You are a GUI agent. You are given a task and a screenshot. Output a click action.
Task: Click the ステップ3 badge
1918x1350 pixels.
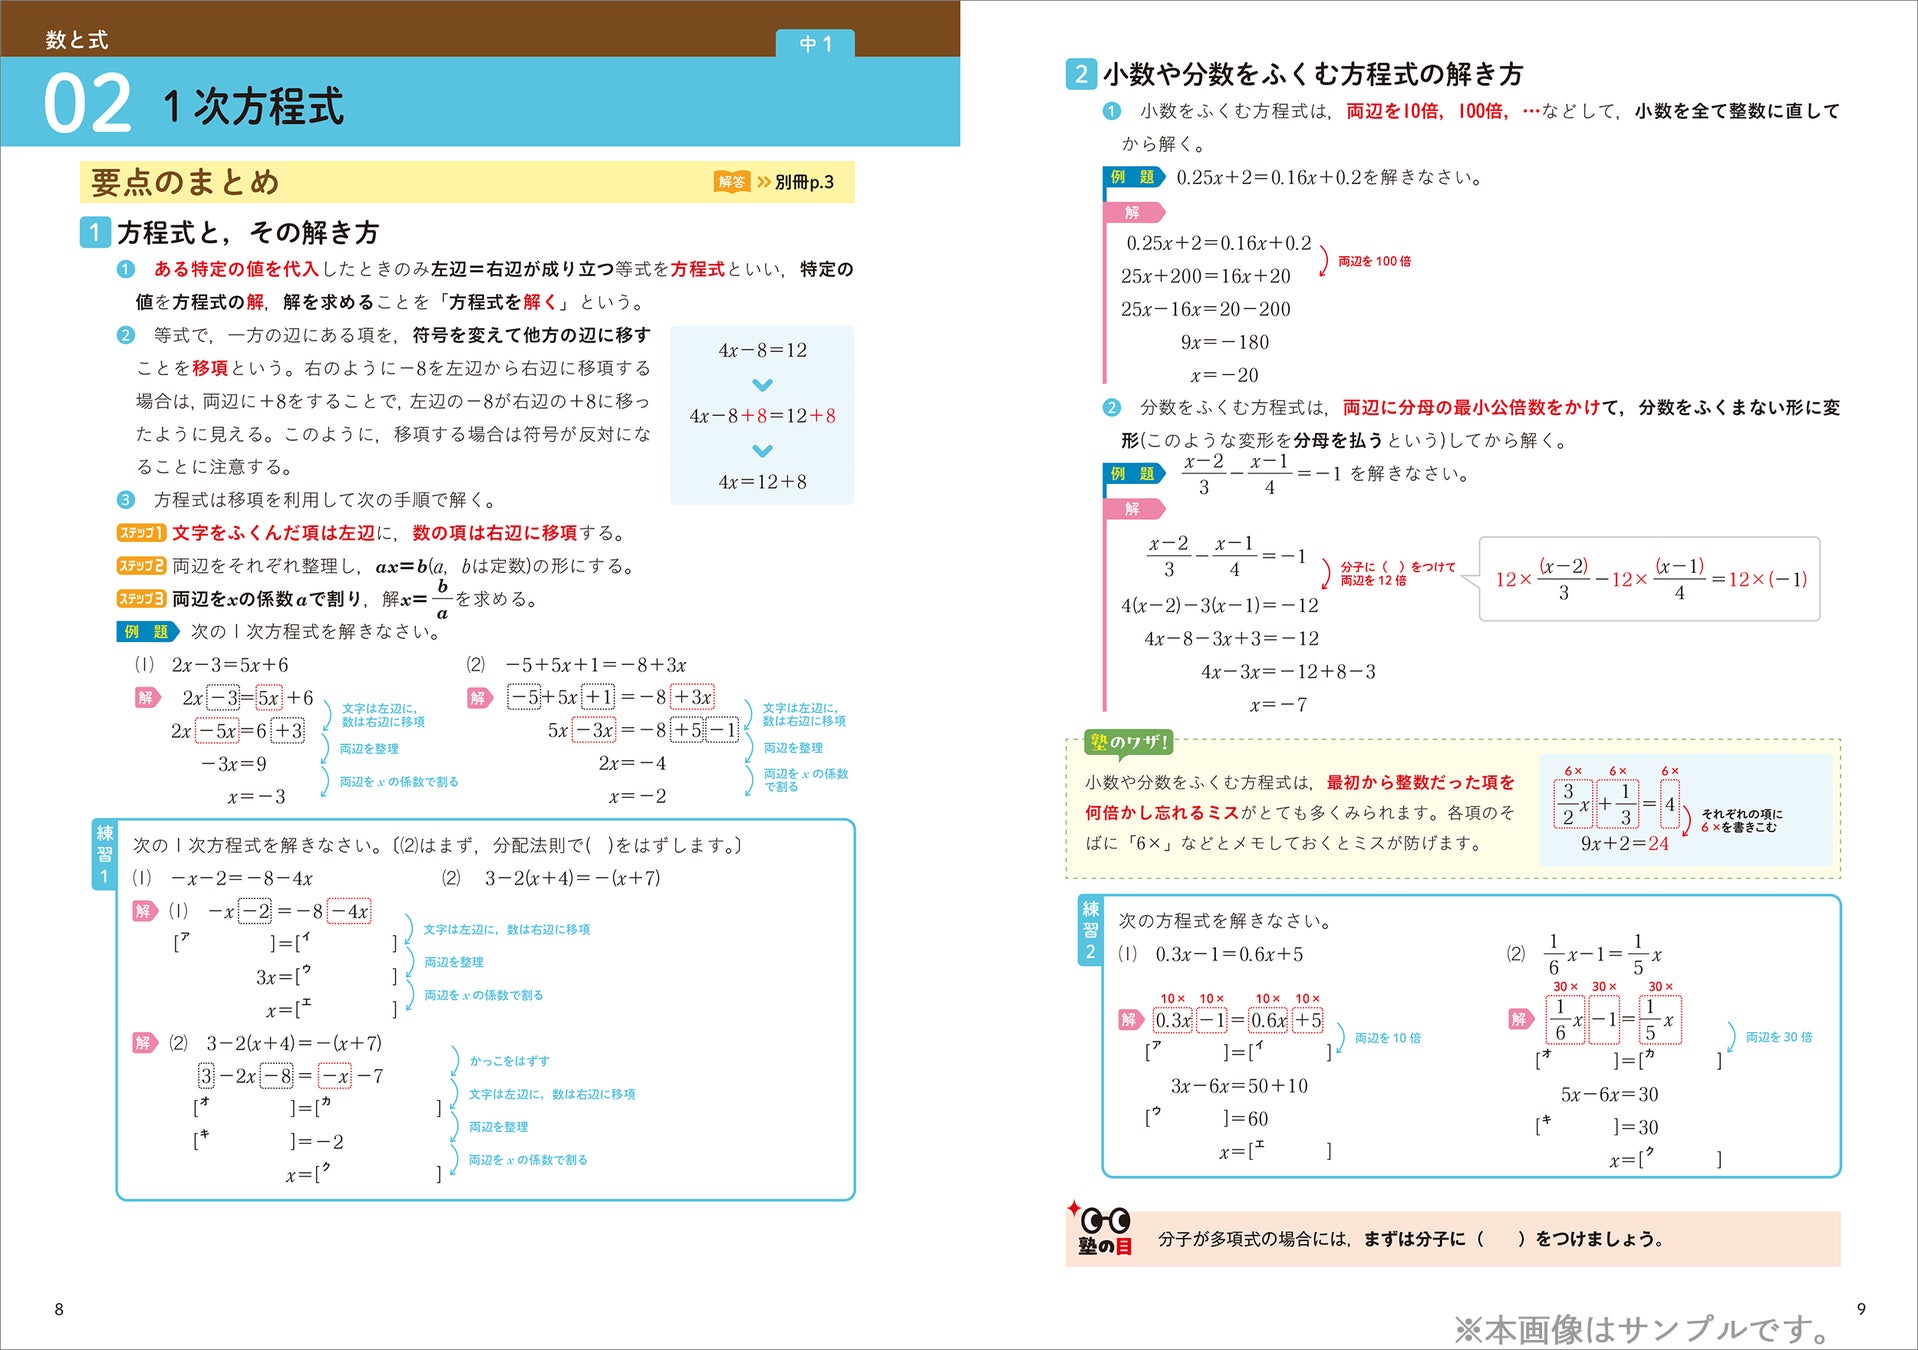coord(141,599)
